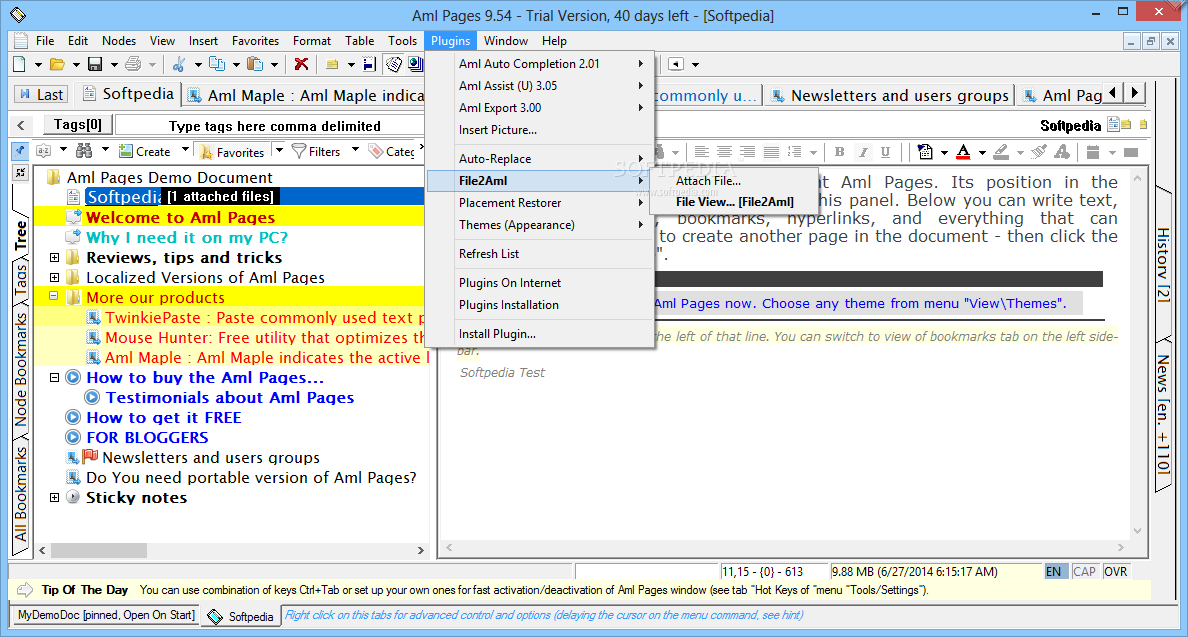Choose File View... [File2Aml]
The height and width of the screenshot is (637, 1188).
point(734,202)
